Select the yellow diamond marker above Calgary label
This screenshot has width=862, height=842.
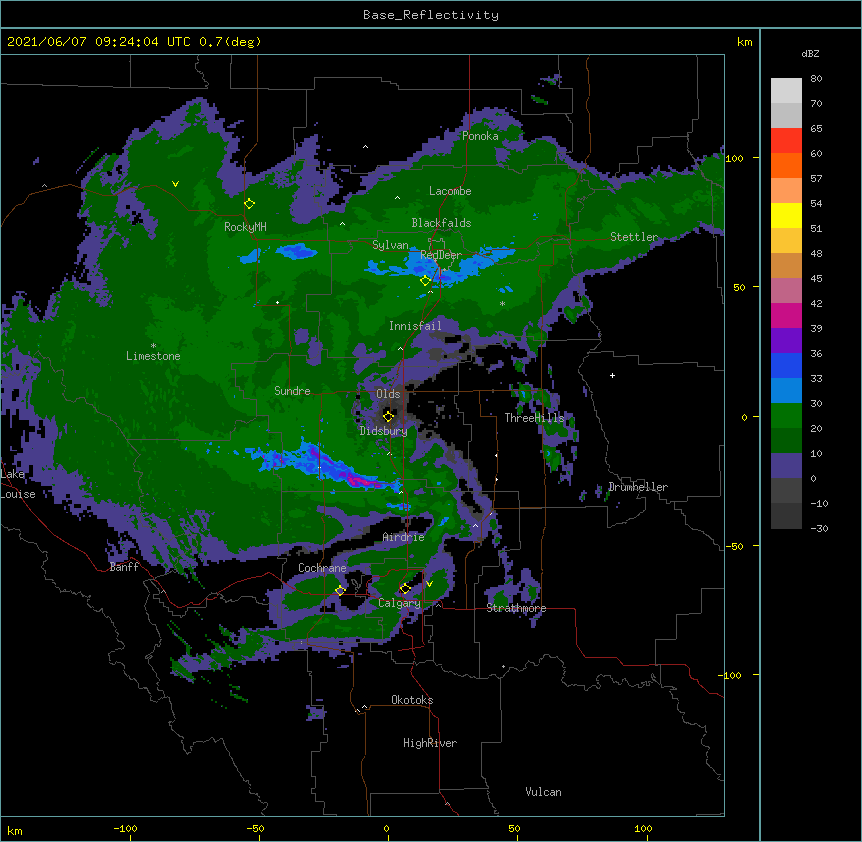click(x=405, y=589)
